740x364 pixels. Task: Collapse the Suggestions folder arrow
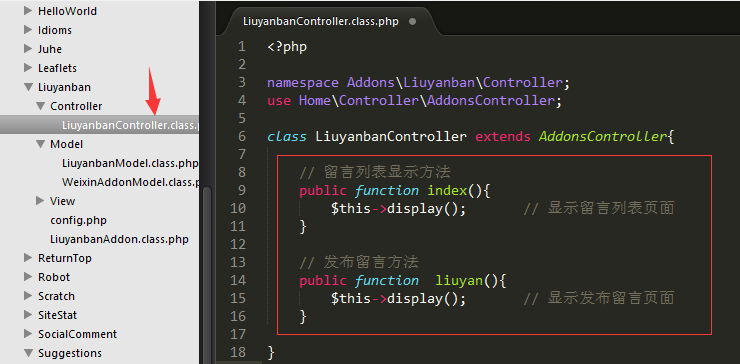(28, 353)
